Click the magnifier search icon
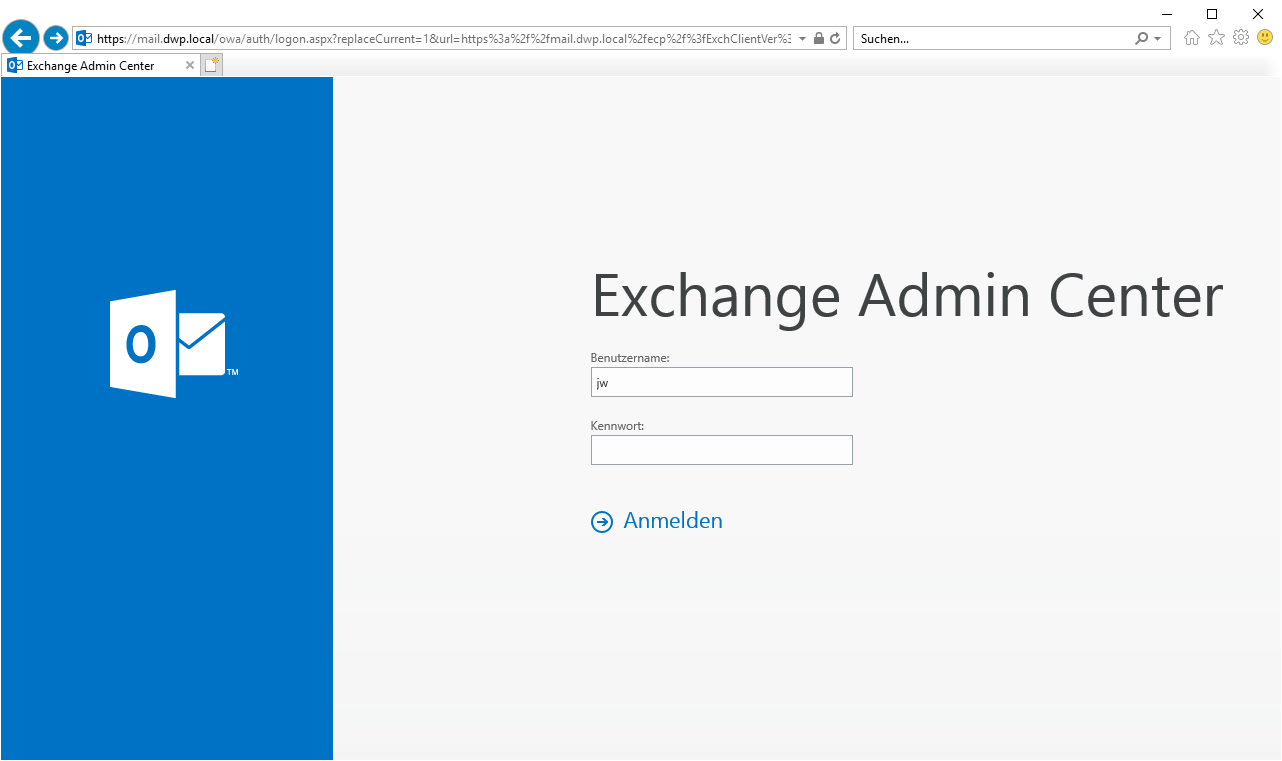This screenshot has height=761, width=1282. tap(1142, 38)
